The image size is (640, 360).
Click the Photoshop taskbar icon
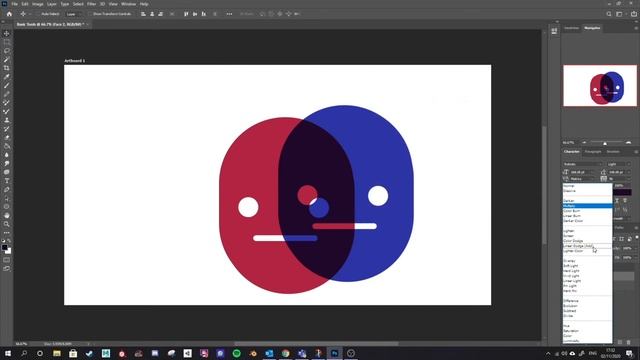(335, 353)
